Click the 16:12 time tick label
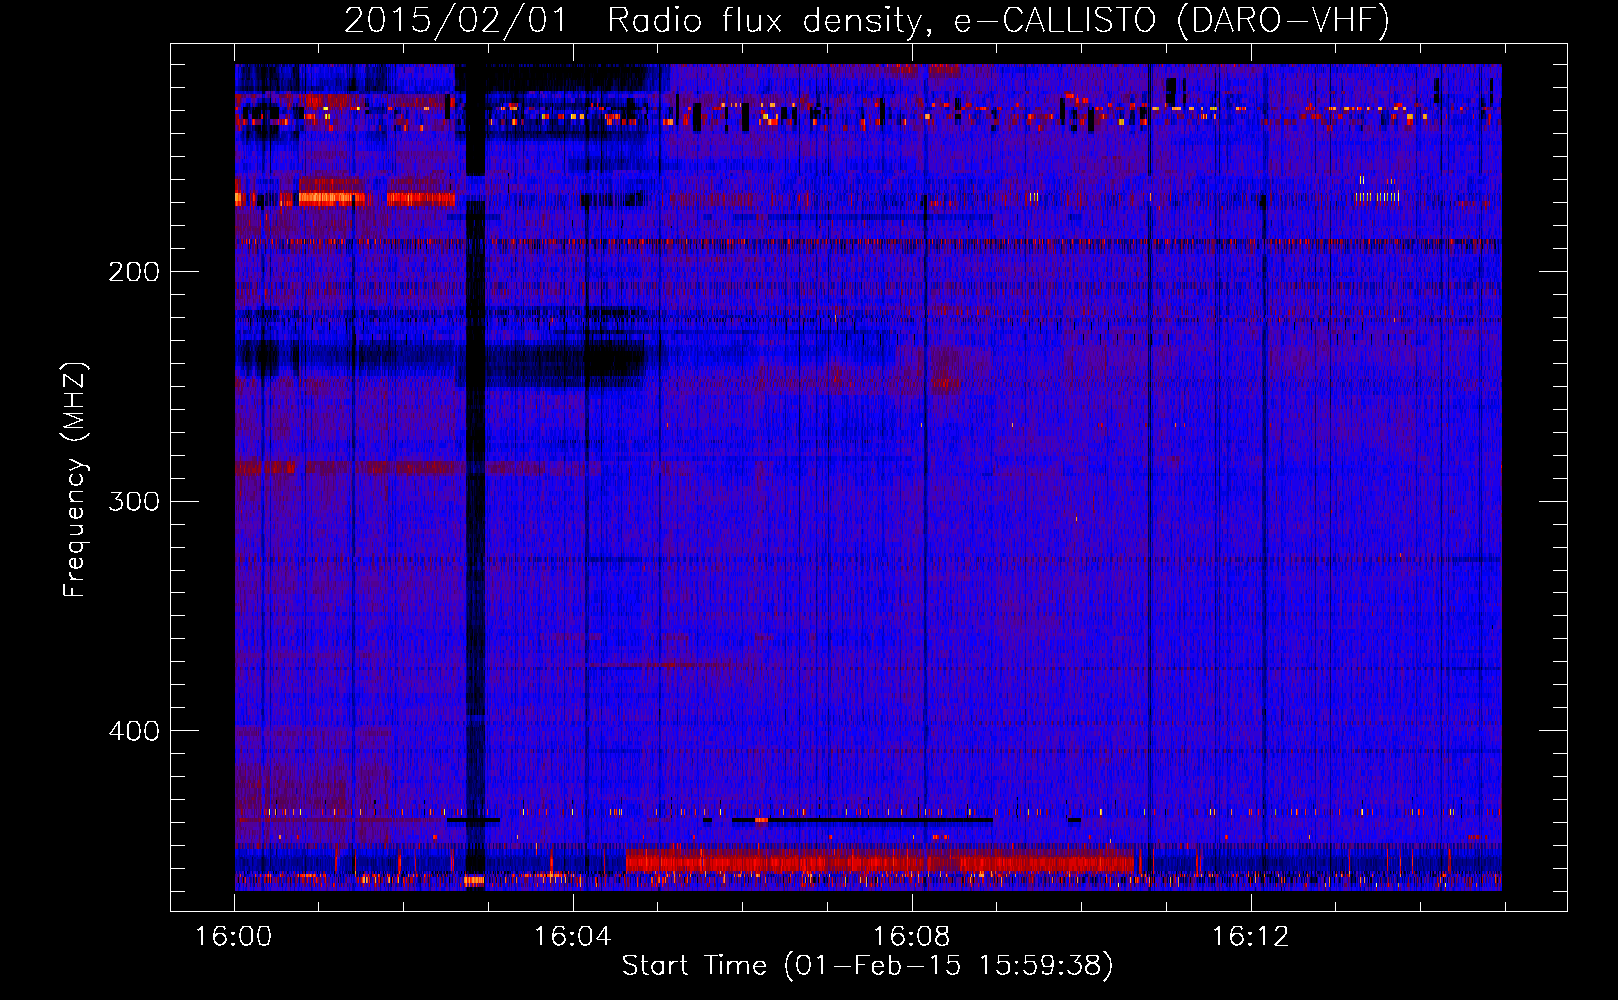Screen dimensions: 1618x1000 coord(1250,937)
